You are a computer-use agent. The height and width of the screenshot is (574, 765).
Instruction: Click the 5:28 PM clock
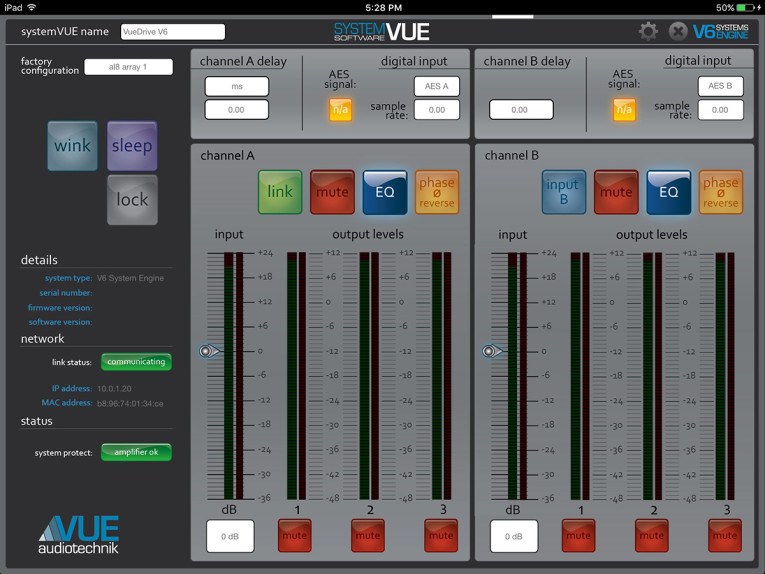click(x=383, y=7)
